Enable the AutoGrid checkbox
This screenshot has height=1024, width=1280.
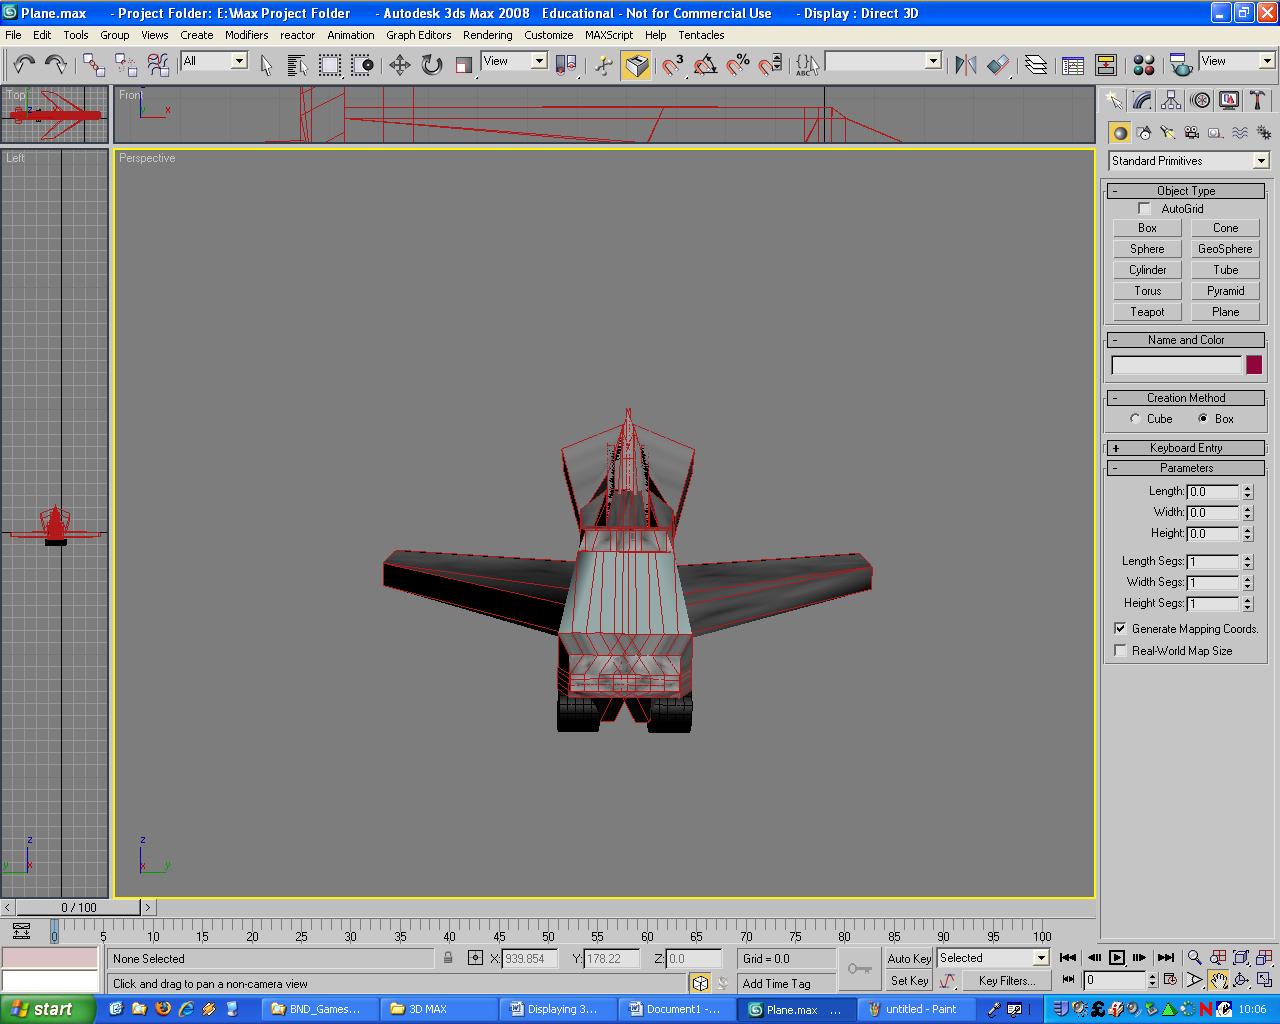coord(1144,208)
